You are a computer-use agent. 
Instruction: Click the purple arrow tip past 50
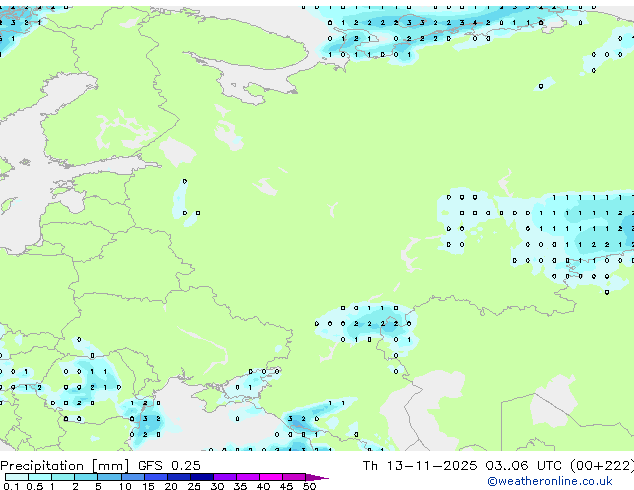(317, 477)
